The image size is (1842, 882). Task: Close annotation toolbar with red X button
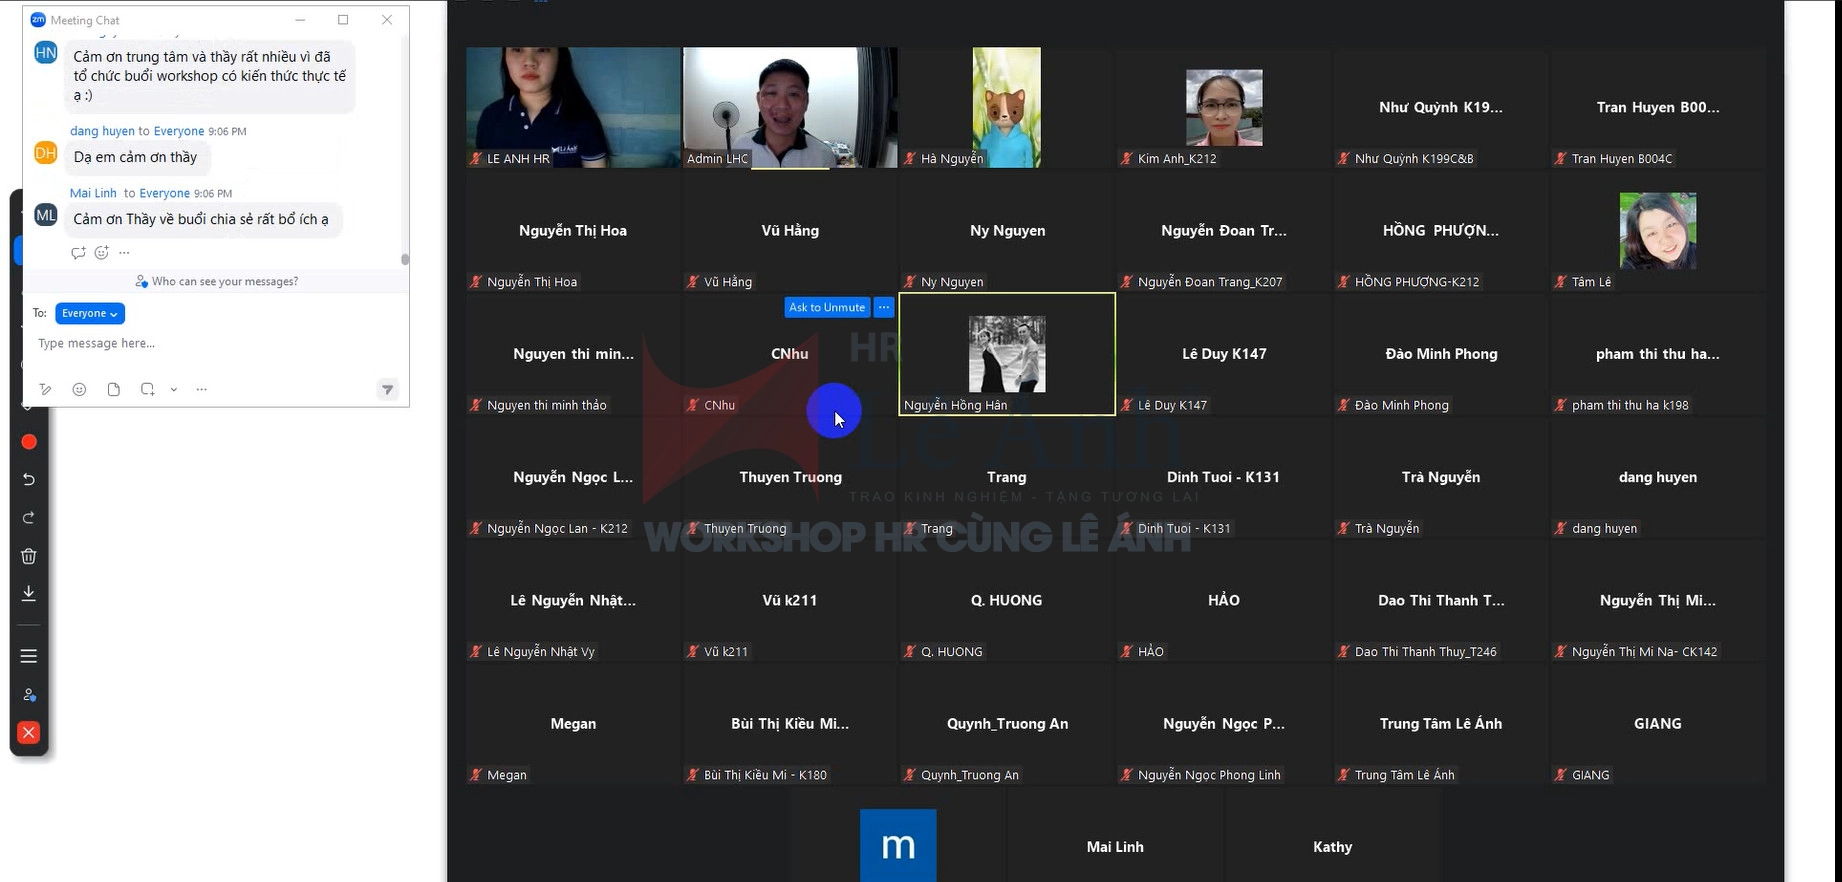pos(29,733)
